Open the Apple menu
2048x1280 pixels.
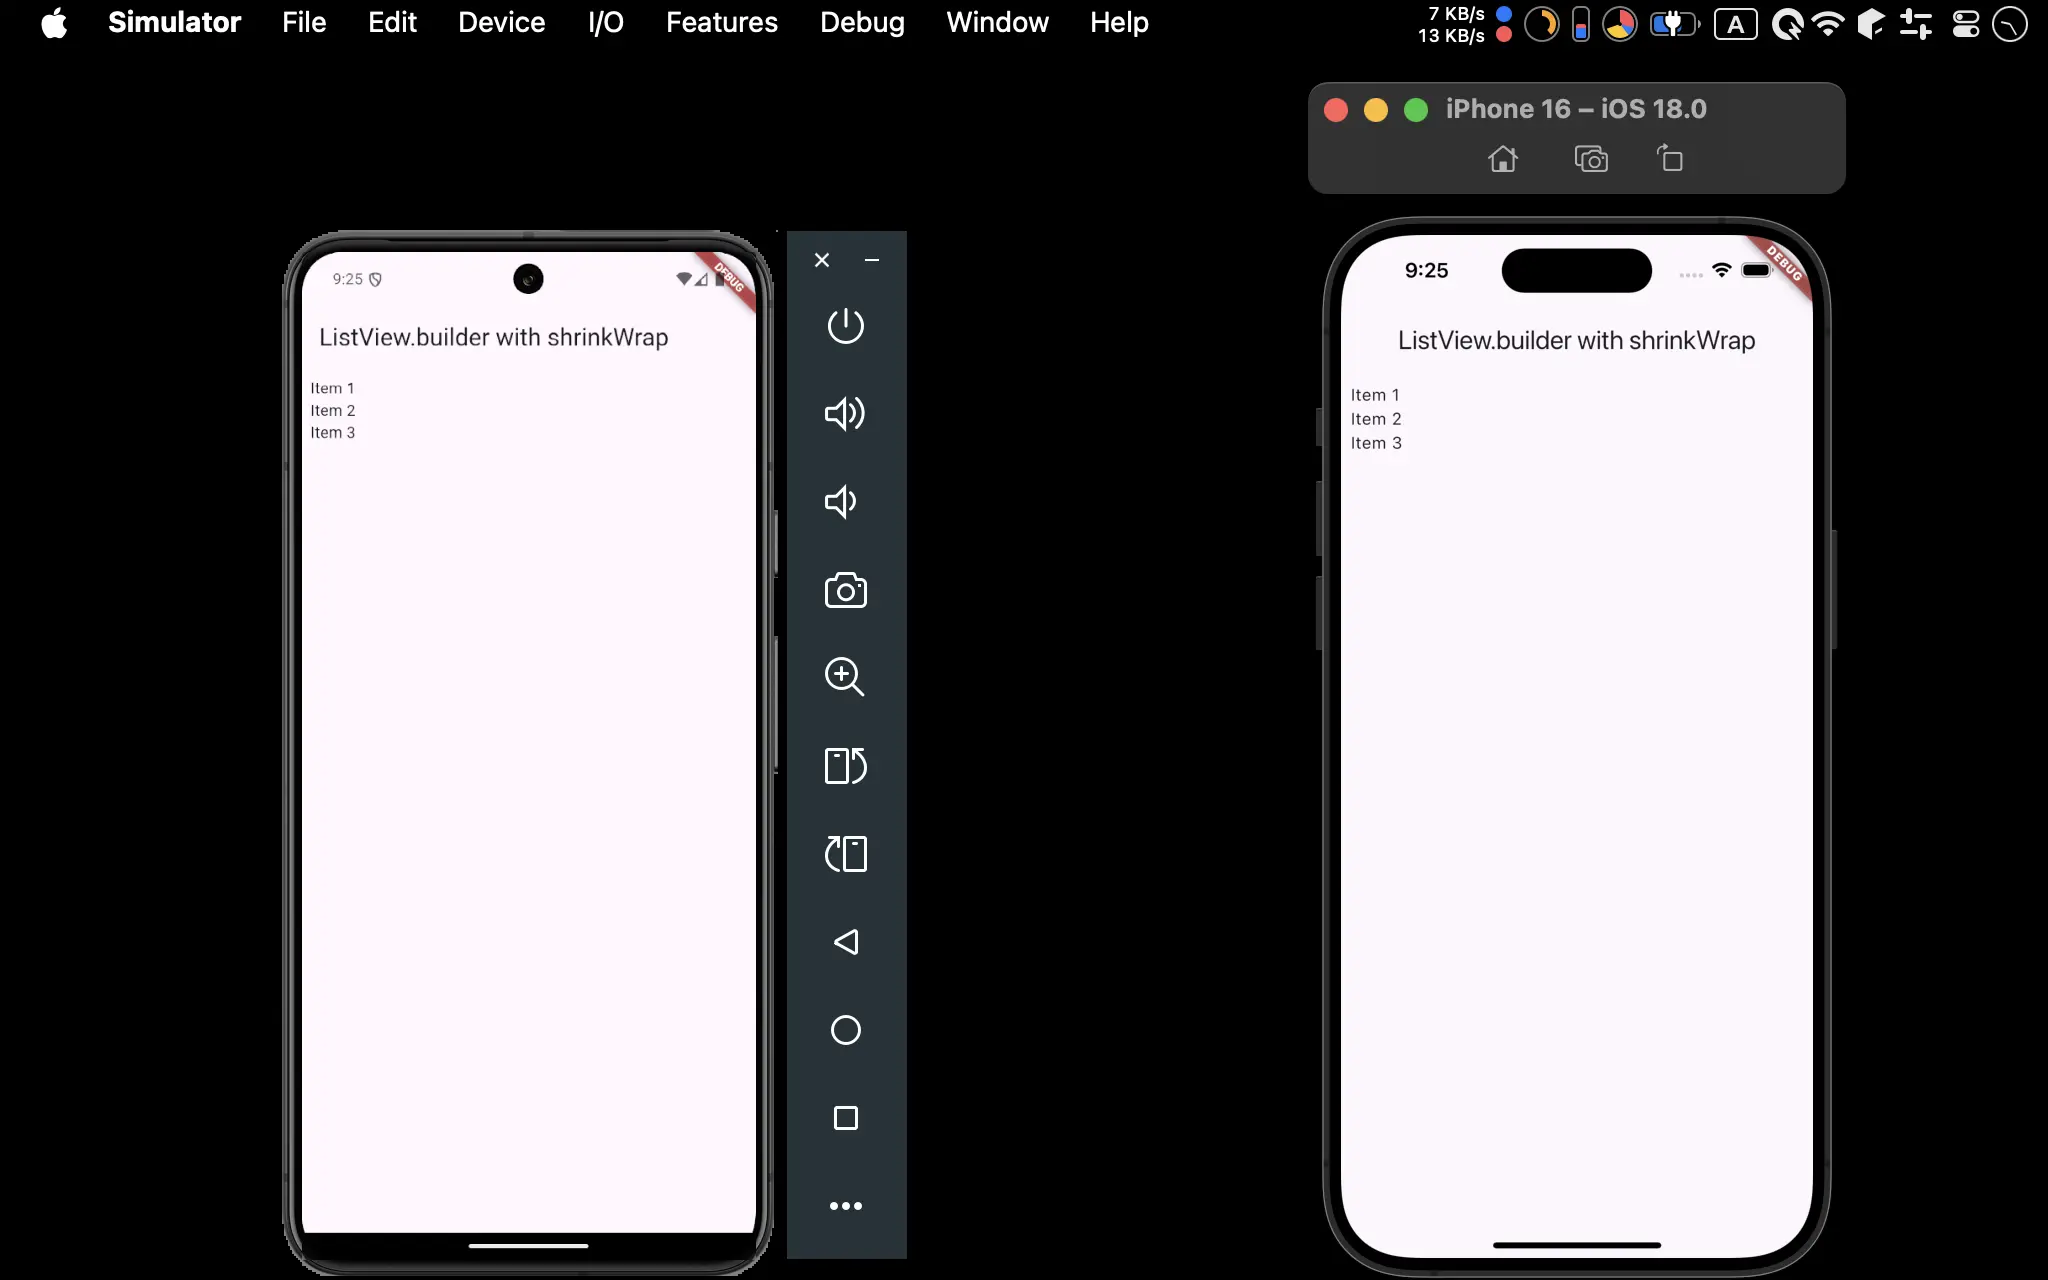pos(54,22)
